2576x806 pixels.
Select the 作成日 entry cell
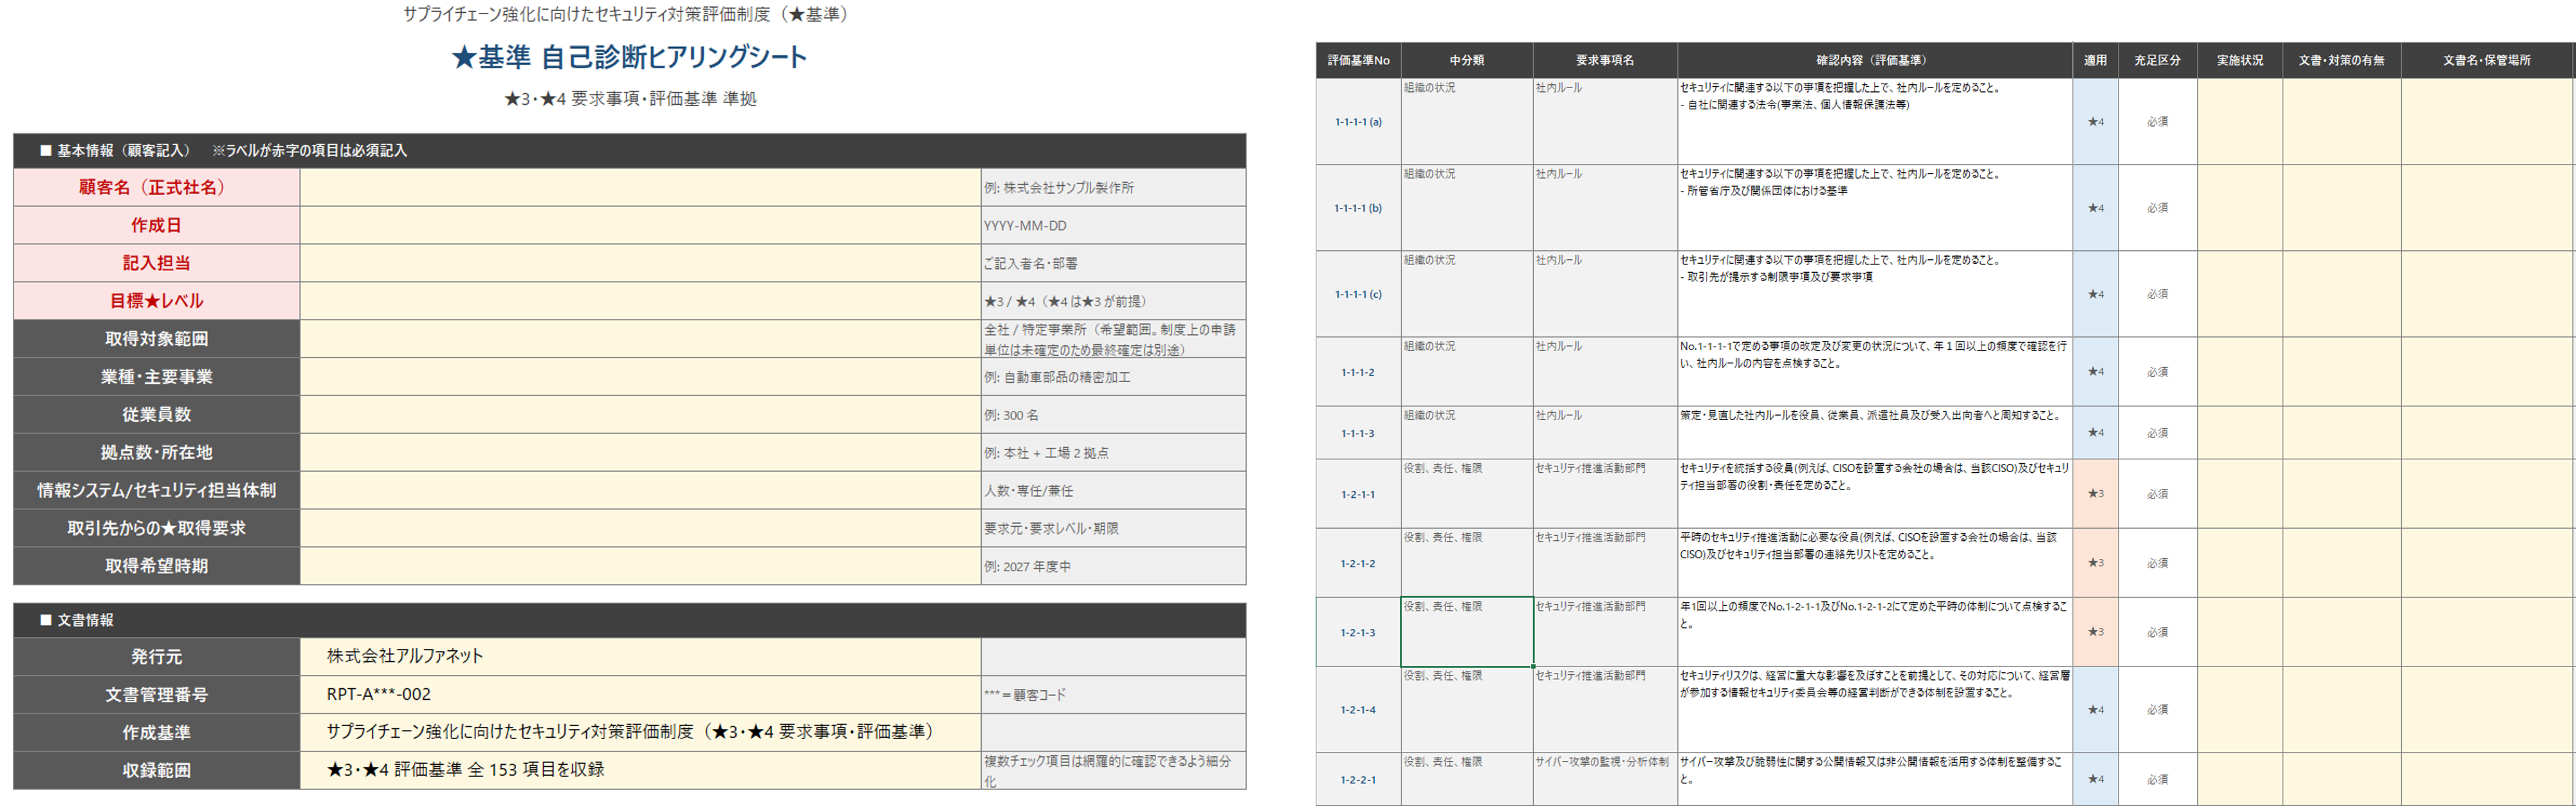[x=640, y=225]
